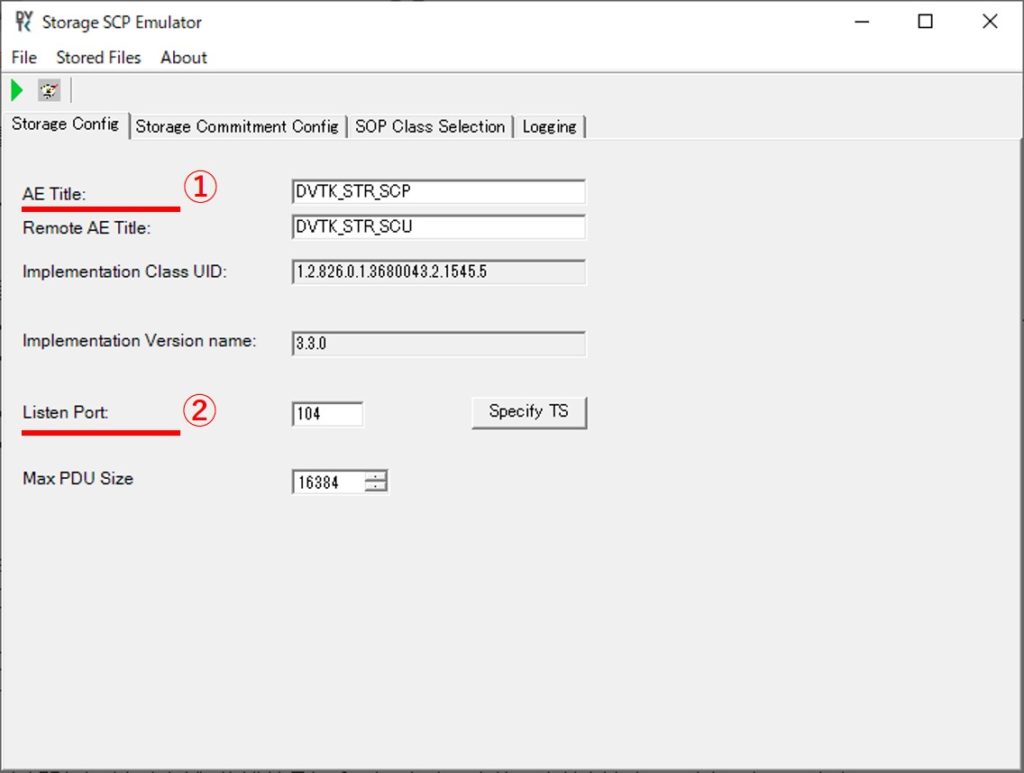Click the Remote AE Title text box

point(438,227)
